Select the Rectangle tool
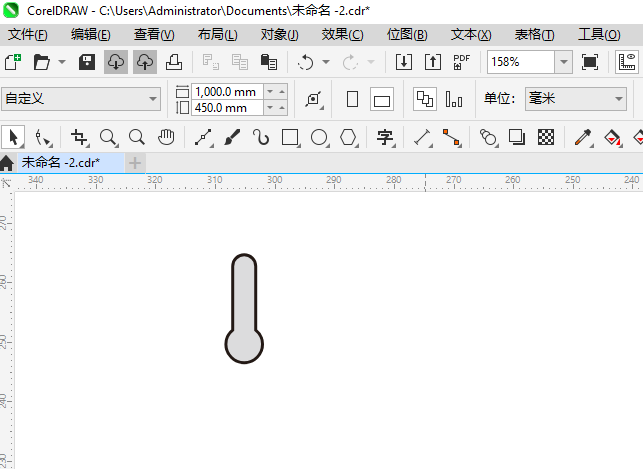 290,137
